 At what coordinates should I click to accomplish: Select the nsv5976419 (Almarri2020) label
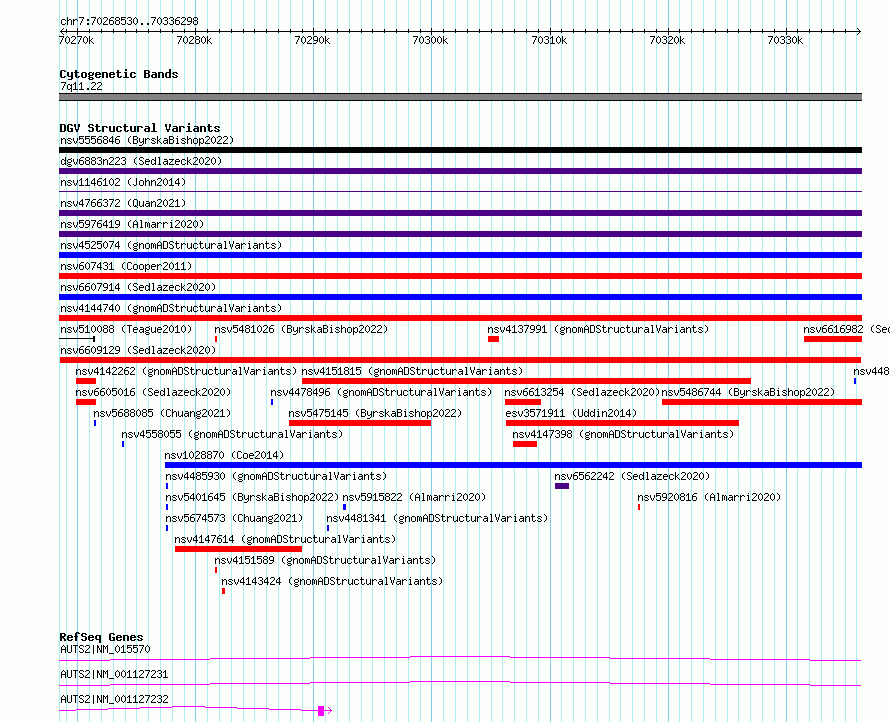point(132,224)
